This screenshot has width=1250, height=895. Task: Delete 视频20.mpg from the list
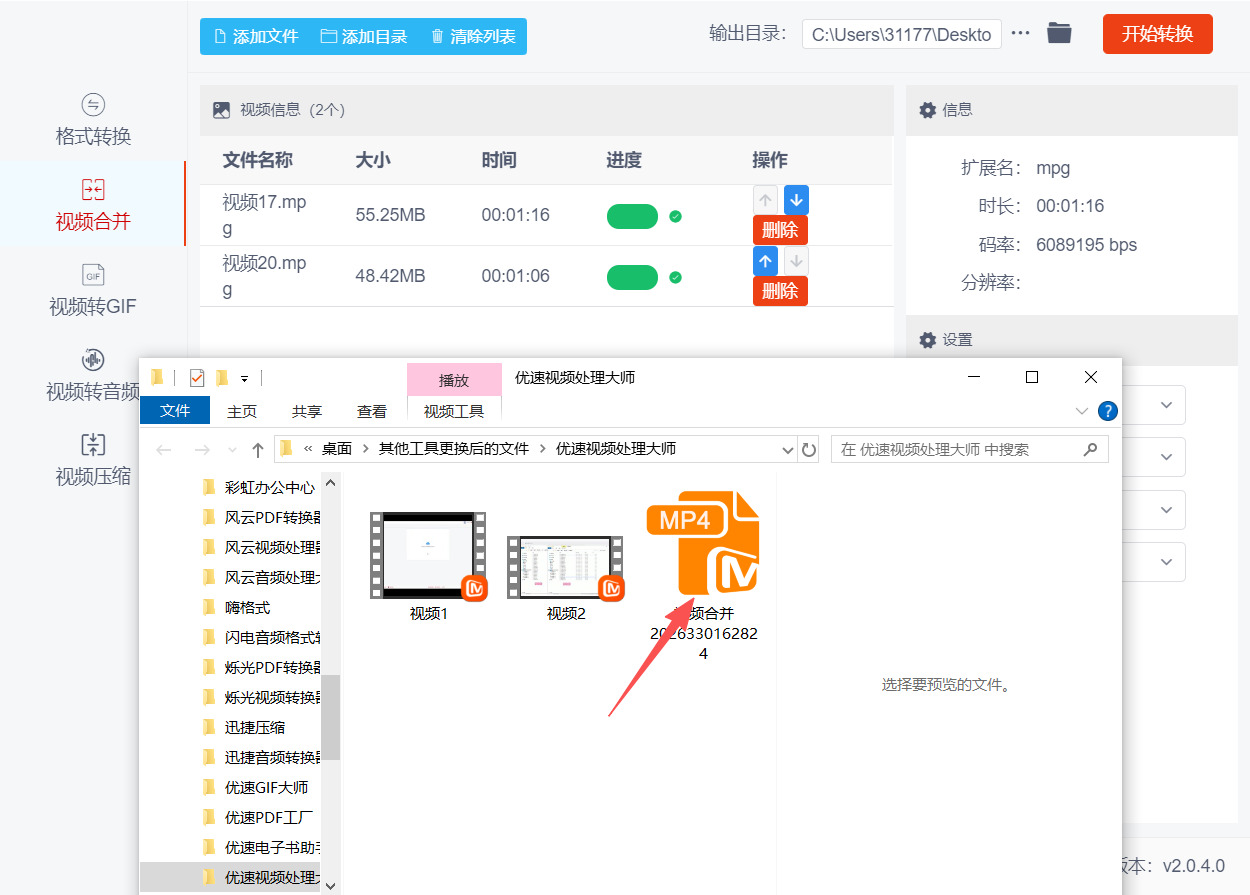[x=780, y=291]
